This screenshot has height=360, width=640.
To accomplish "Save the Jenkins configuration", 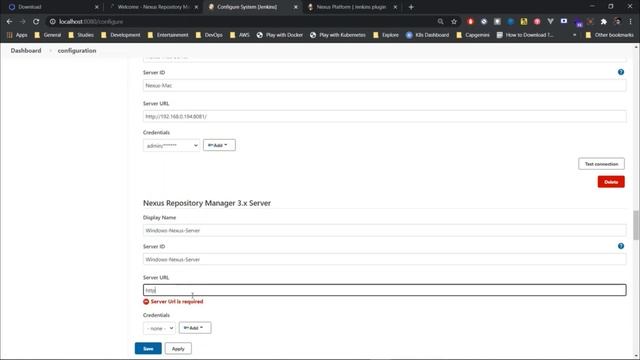I will point(148,349).
